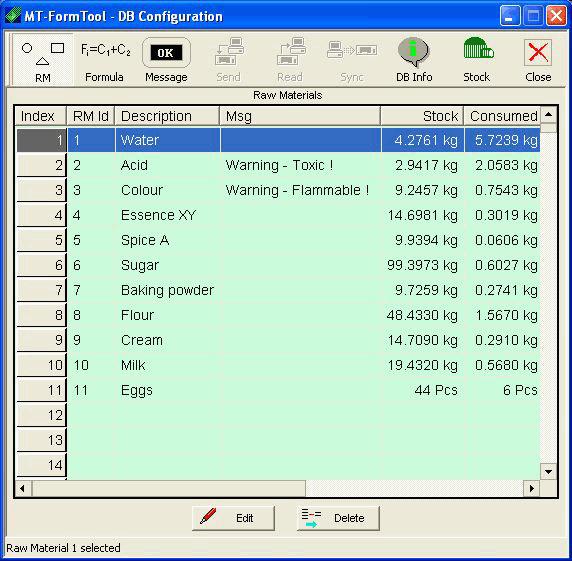Viewport: 572px width, 561px height.
Task: Click the 44 Pcs stock value
Action: (x=436, y=390)
